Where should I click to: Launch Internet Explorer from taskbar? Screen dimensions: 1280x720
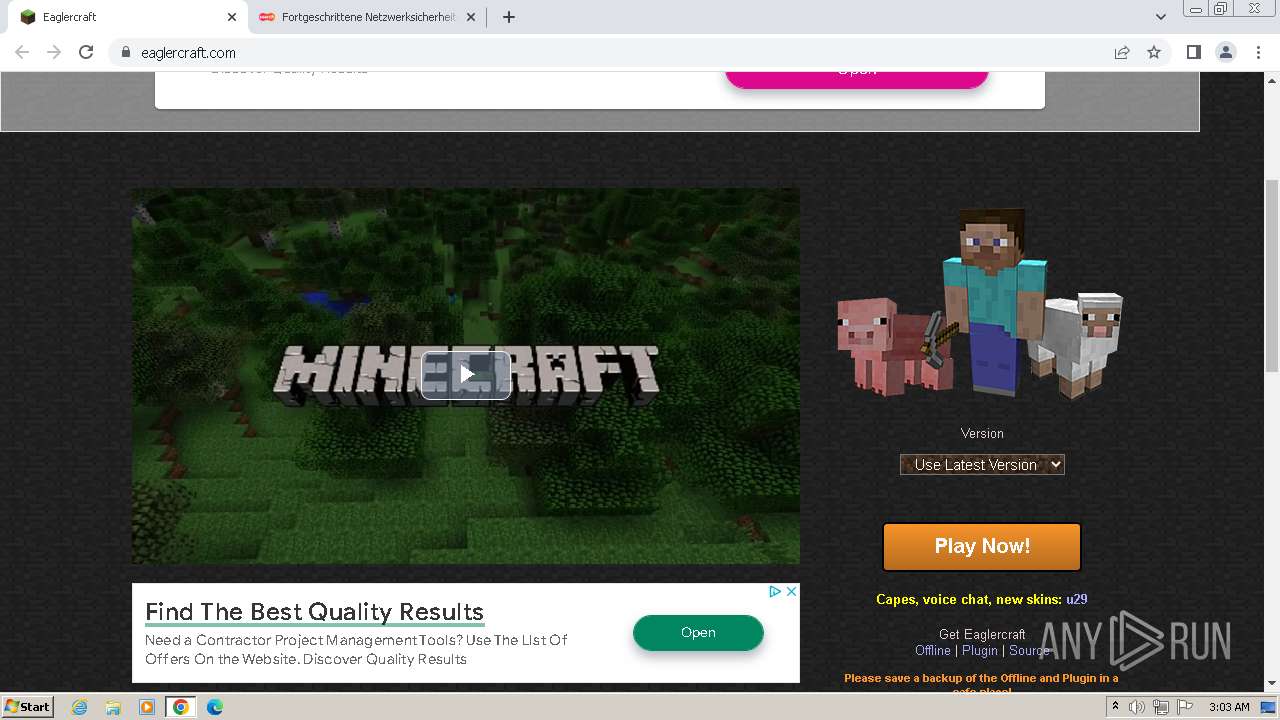click(79, 707)
